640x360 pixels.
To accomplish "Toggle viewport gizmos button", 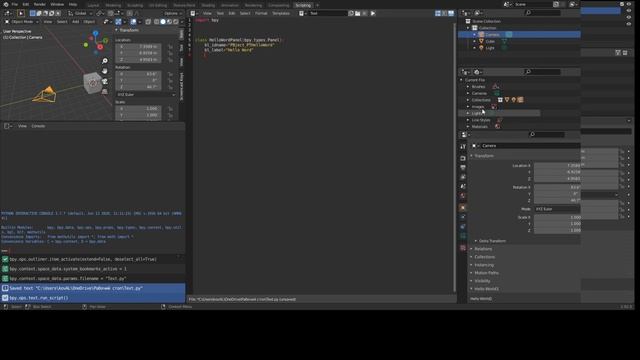I will pyautogui.click(x=119, y=22).
